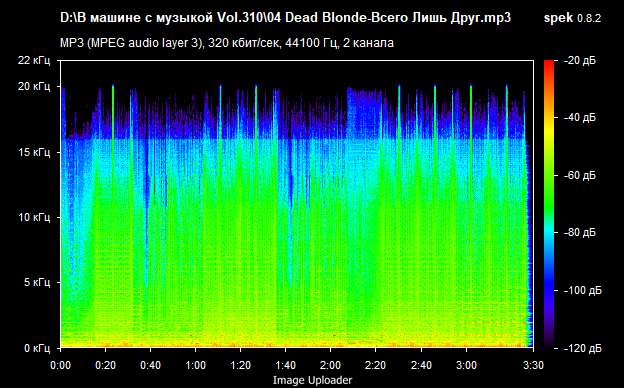
Task: Click the 2:20 time axis marker
Action: pyautogui.click(x=375, y=365)
